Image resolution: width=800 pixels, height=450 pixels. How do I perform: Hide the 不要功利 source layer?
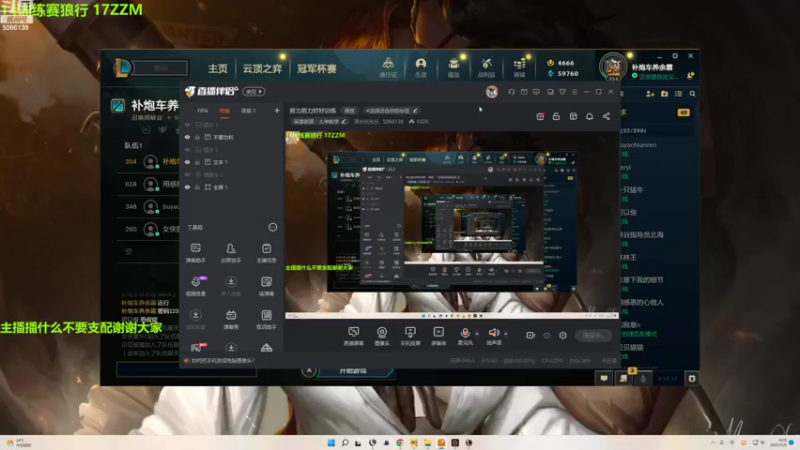[x=187, y=137]
